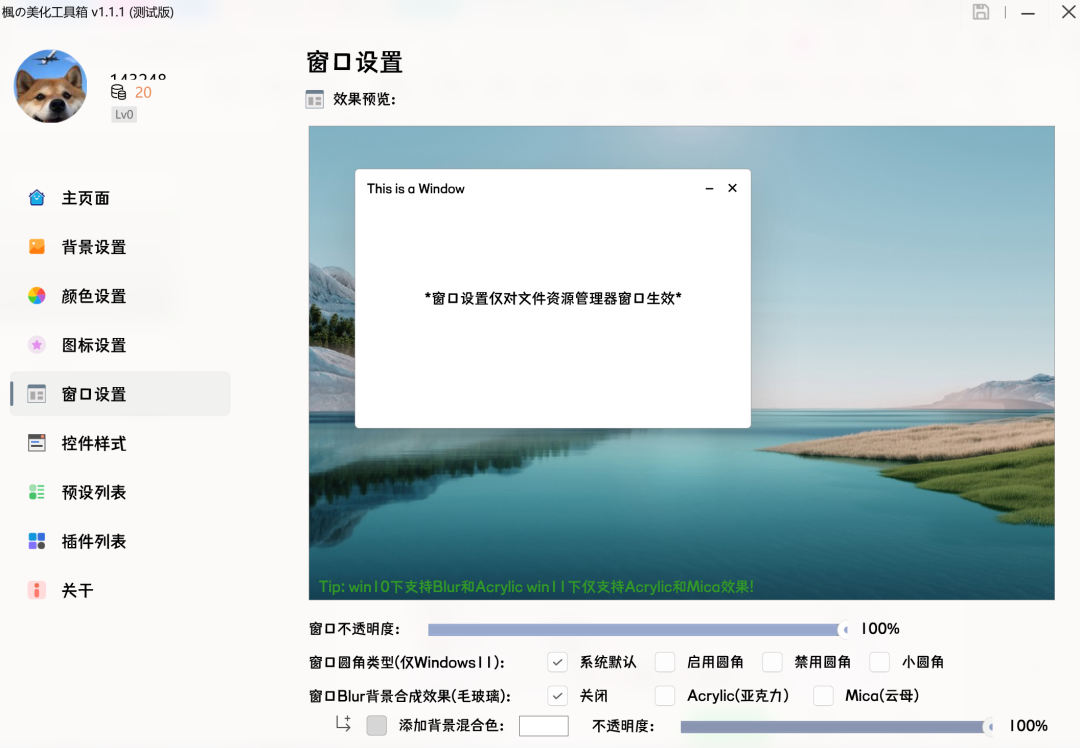This screenshot has height=748, width=1080.
Task: Check 启用圆角 option
Action: tap(665, 662)
